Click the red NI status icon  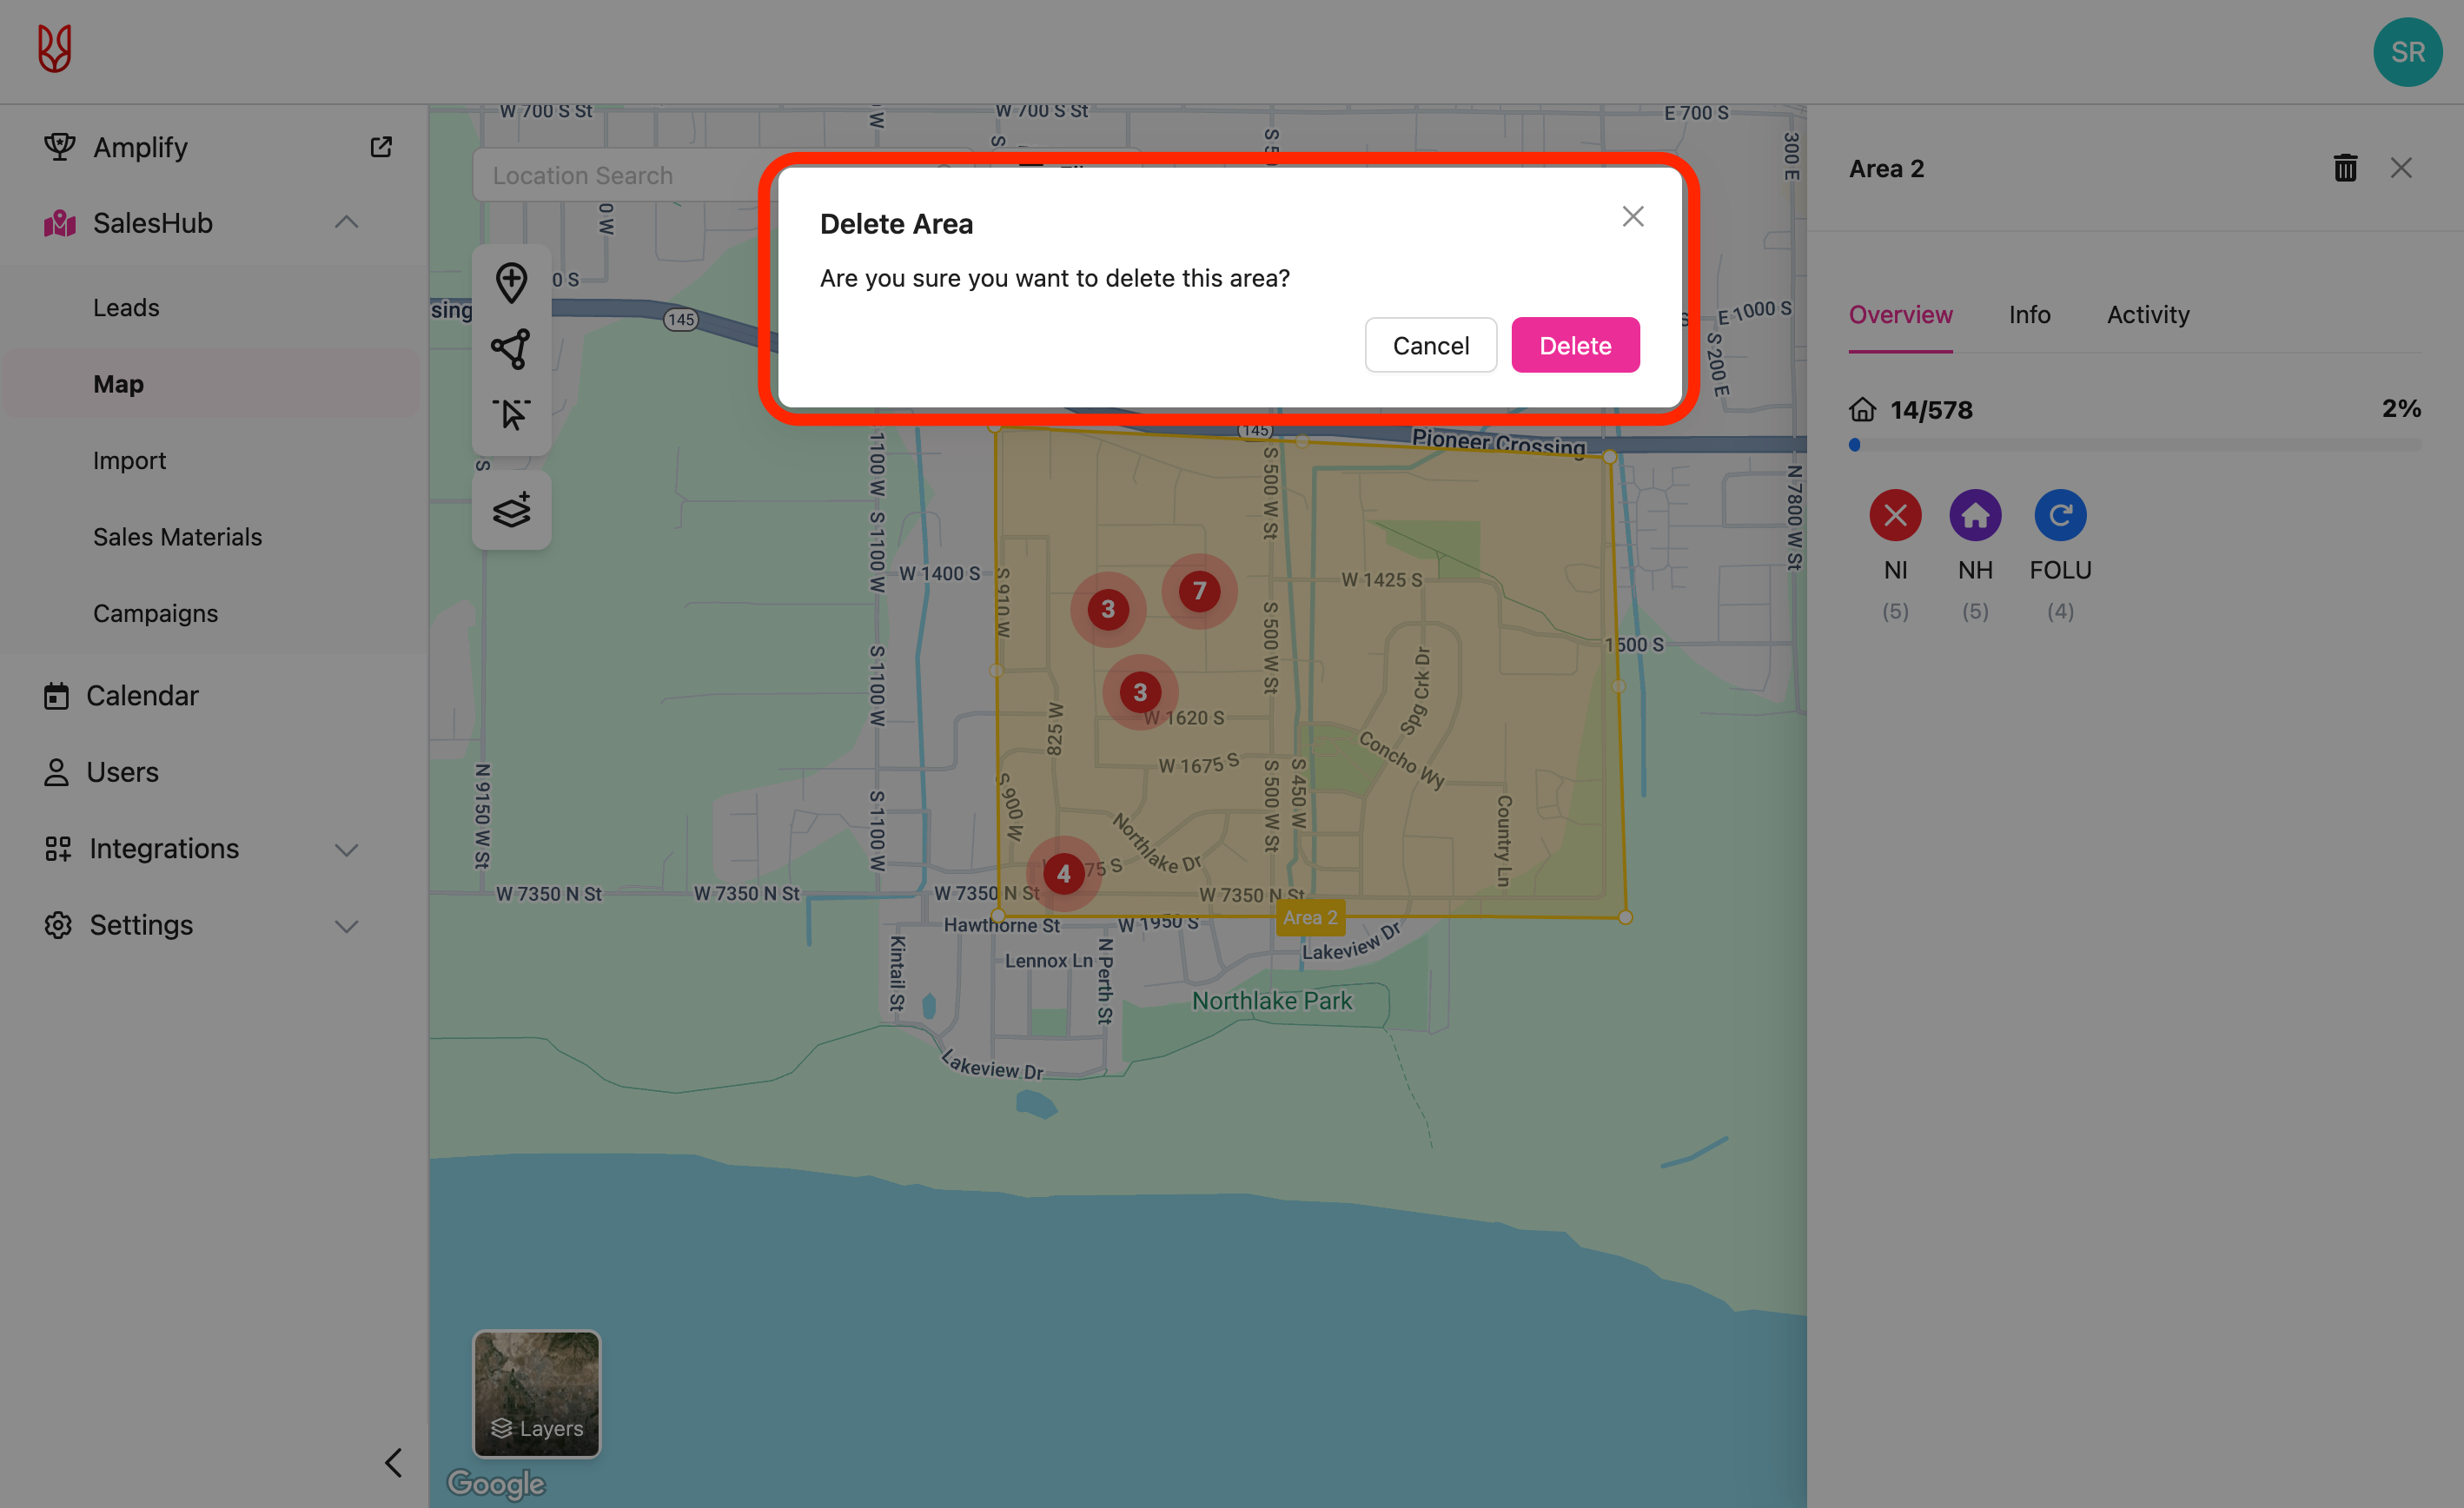[1895, 516]
